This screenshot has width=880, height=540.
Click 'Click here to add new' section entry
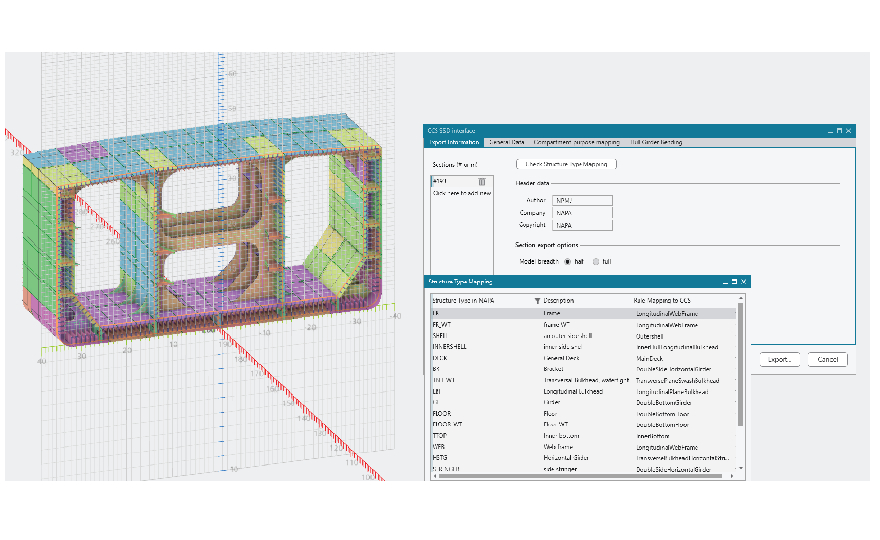click(462, 192)
